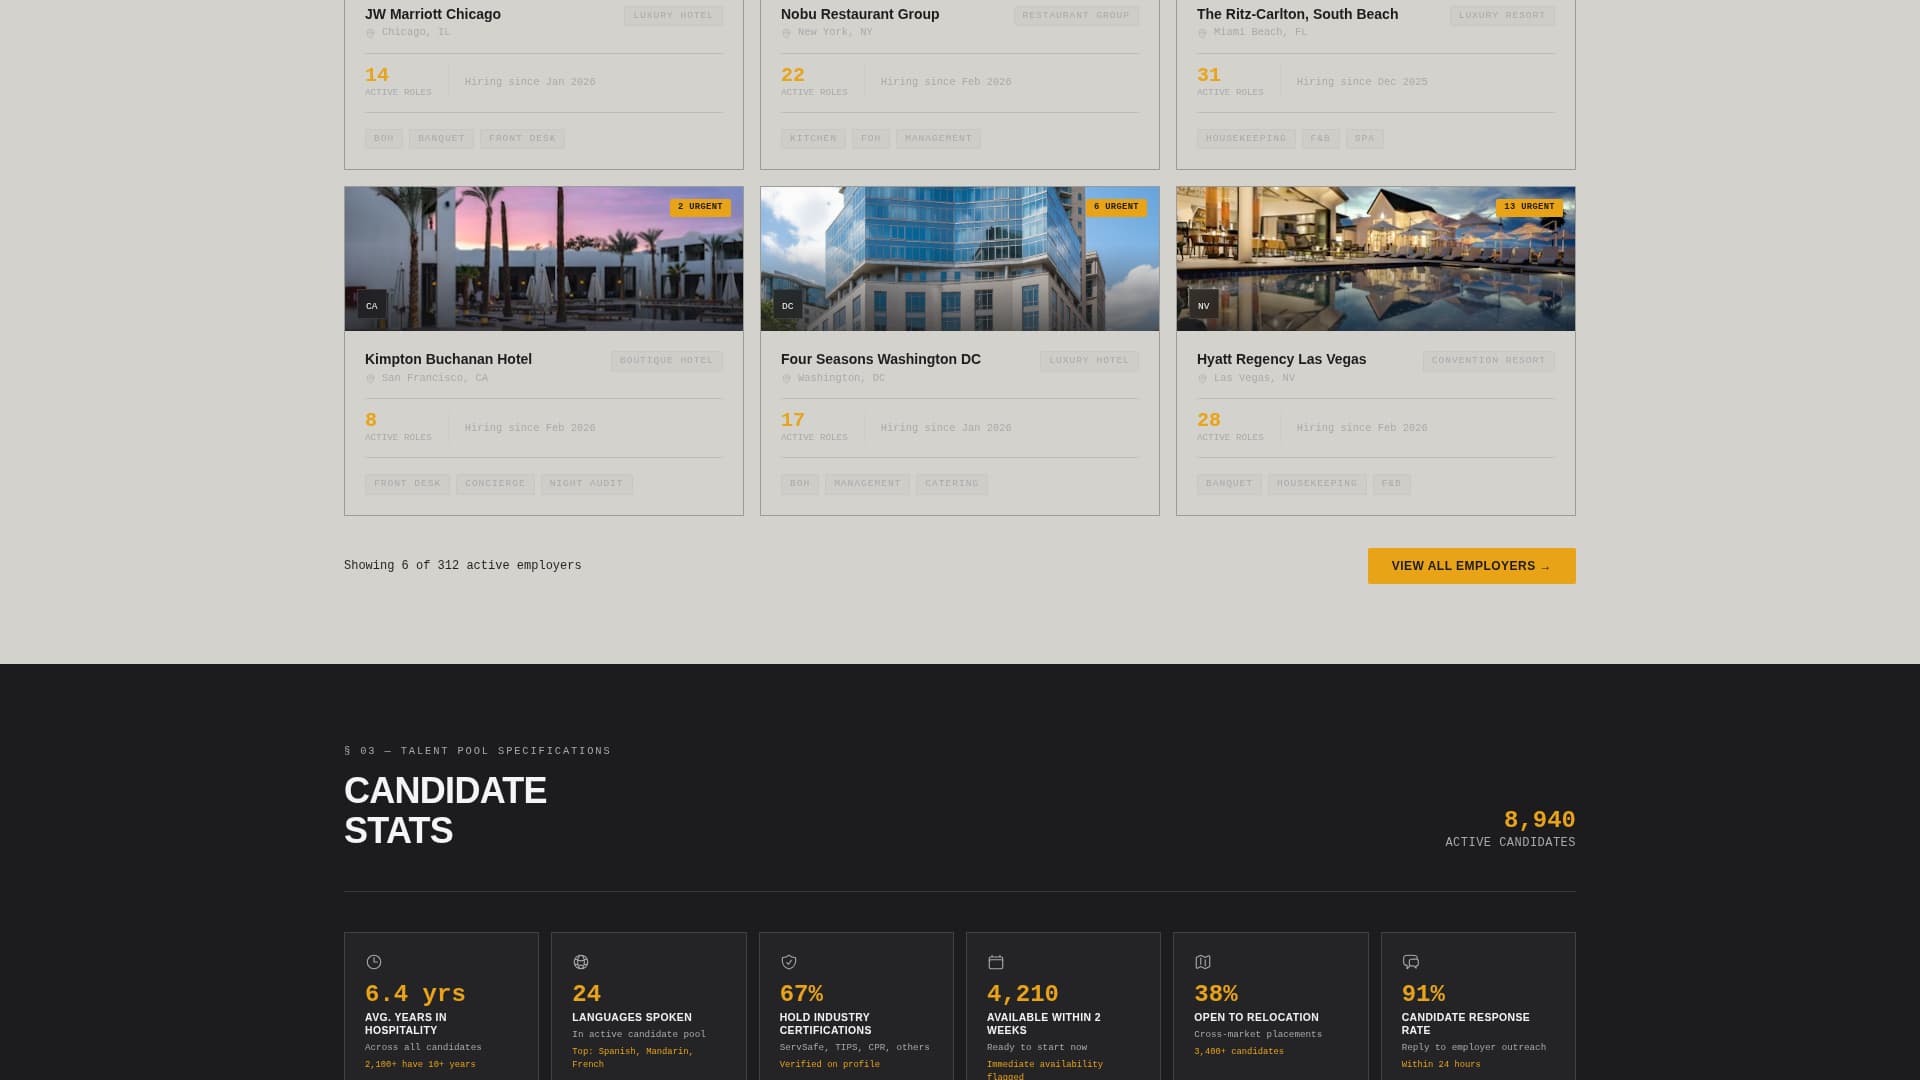This screenshot has width=1920, height=1080.
Task: Select the CONVENTION RESORT badge on Hyatt Regency
Action: point(1488,360)
